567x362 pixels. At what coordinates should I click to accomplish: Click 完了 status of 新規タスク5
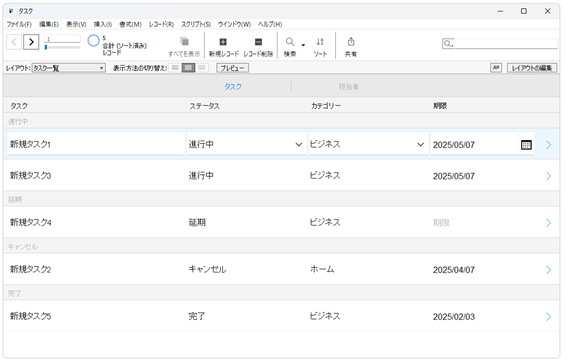(x=197, y=316)
